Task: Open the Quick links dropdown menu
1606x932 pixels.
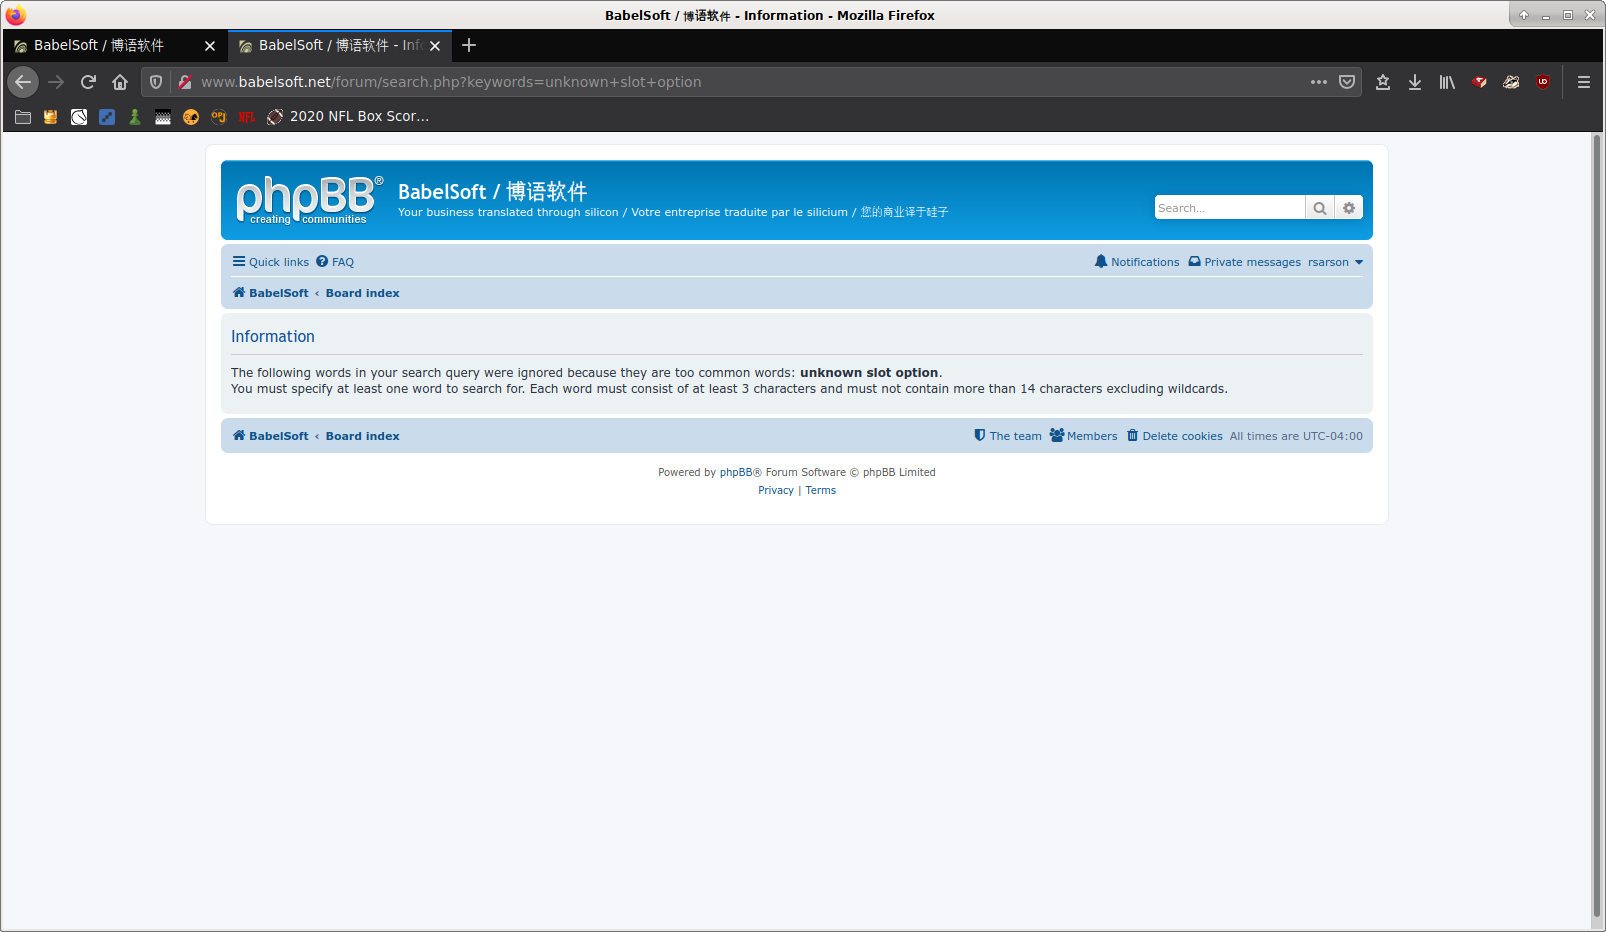Action: (x=271, y=262)
